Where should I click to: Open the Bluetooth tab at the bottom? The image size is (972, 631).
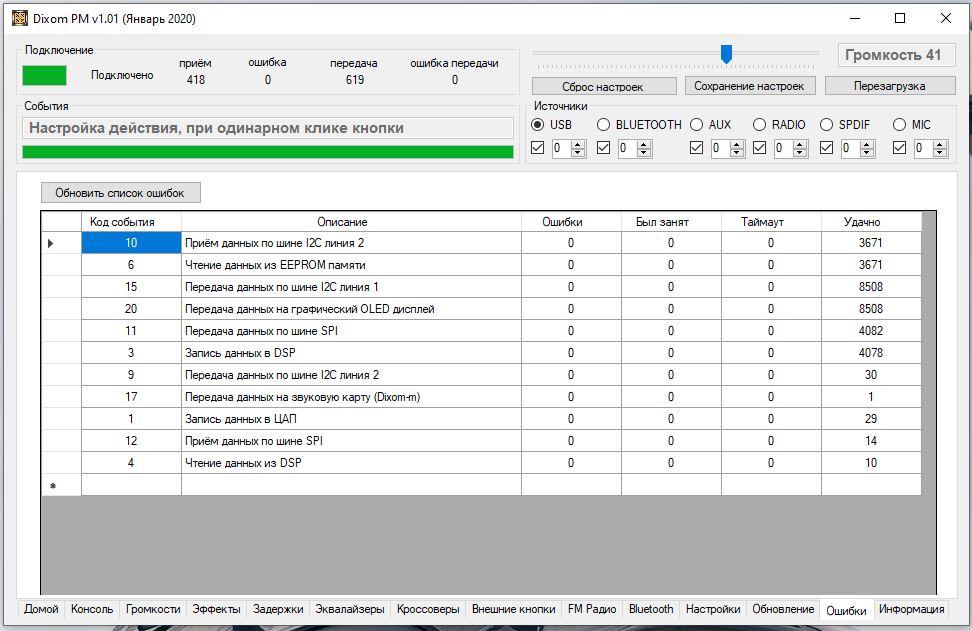(650, 609)
